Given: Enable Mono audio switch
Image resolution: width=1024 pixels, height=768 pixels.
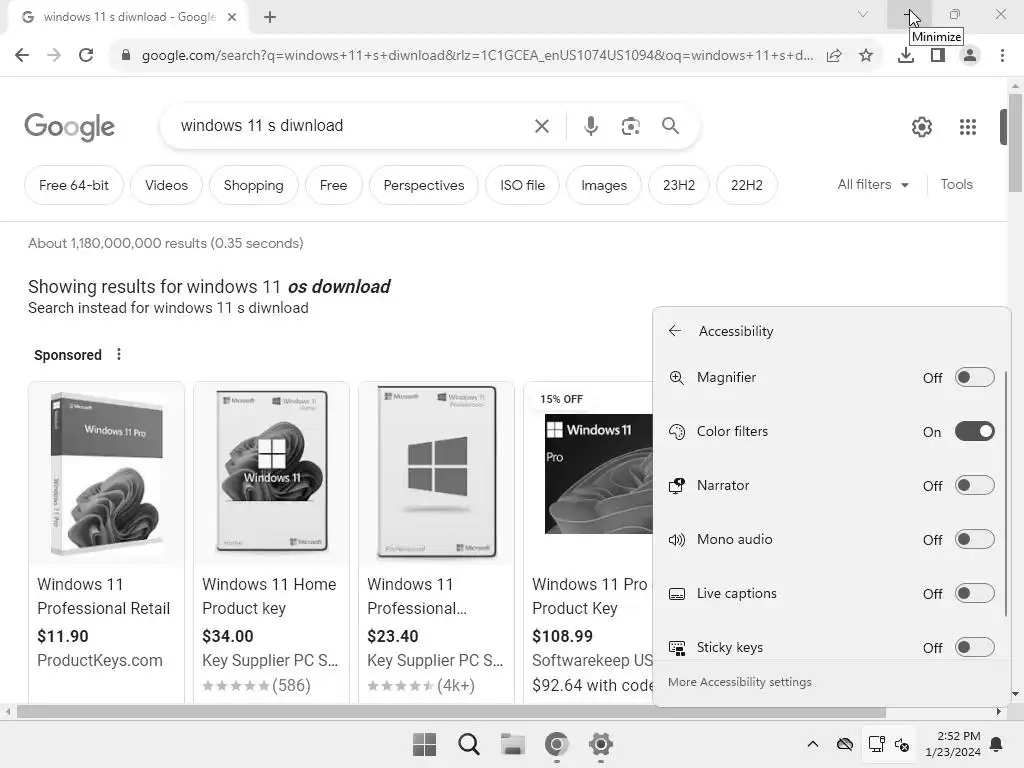Looking at the screenshot, I should 974,539.
